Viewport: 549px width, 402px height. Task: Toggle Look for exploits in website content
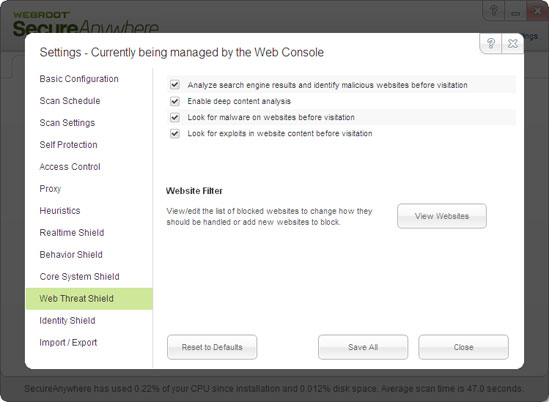coord(175,133)
